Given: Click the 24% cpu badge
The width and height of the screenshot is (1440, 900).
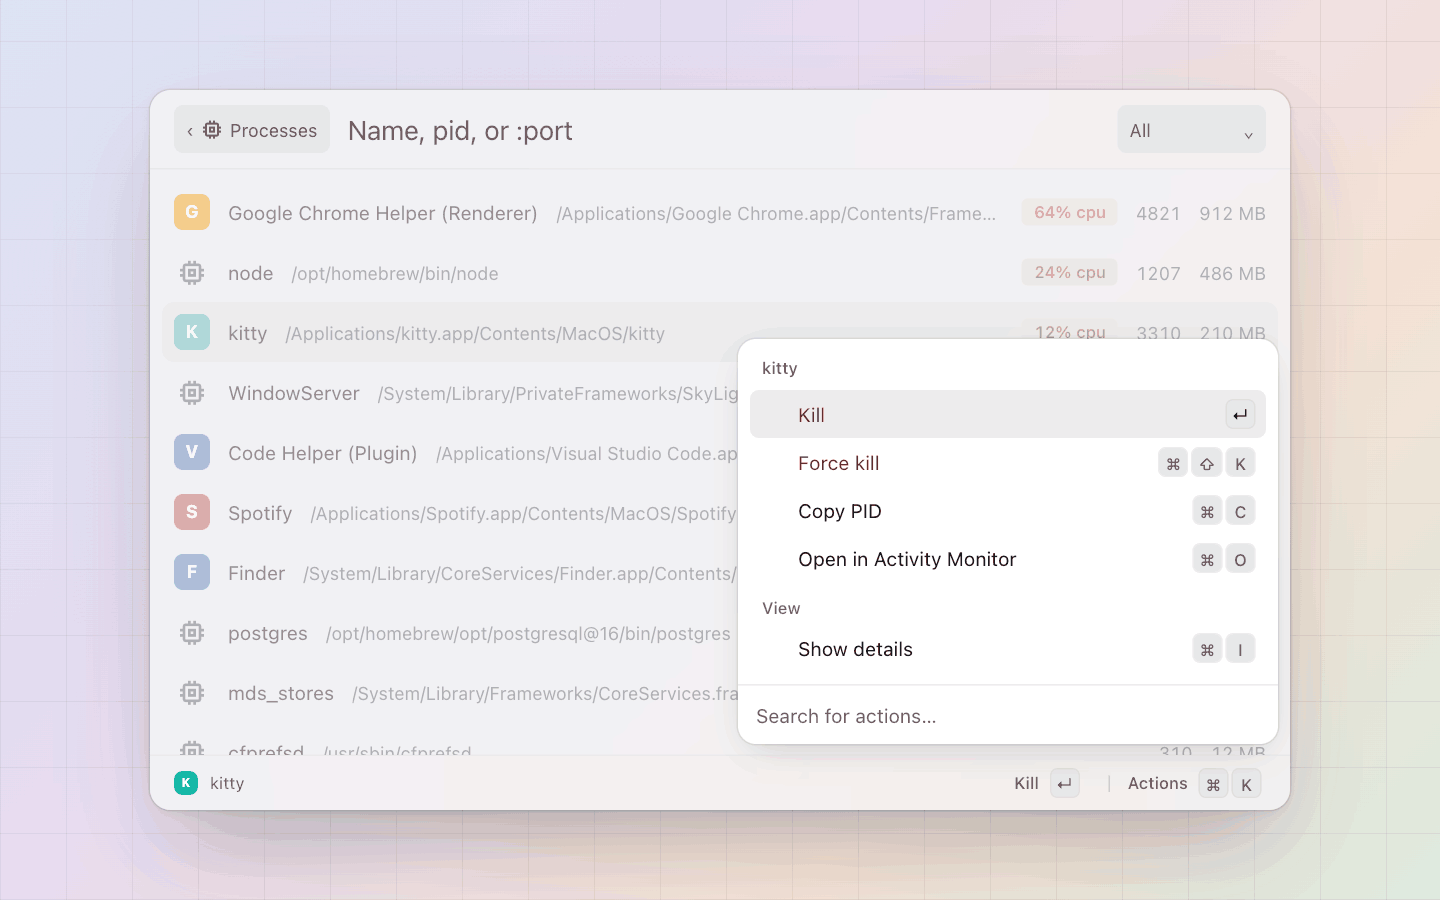Looking at the screenshot, I should (x=1069, y=272).
